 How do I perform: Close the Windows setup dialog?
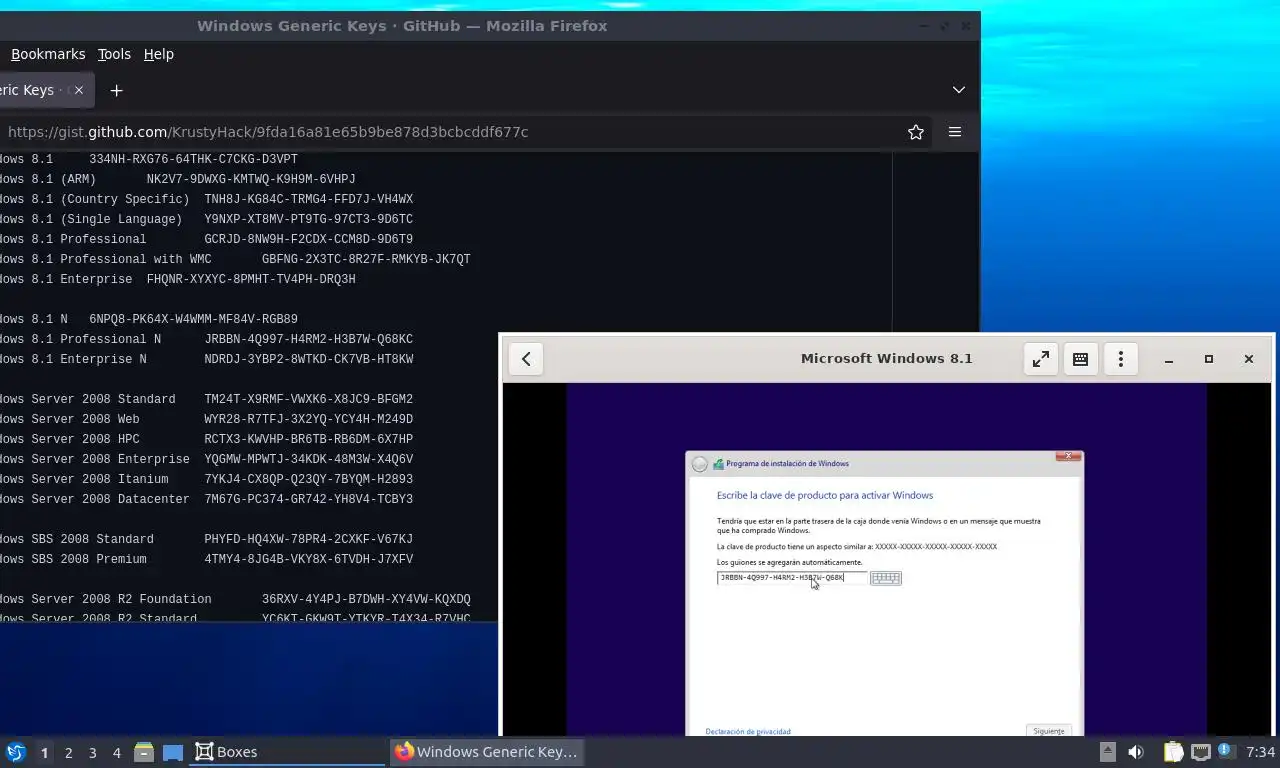(x=1068, y=456)
